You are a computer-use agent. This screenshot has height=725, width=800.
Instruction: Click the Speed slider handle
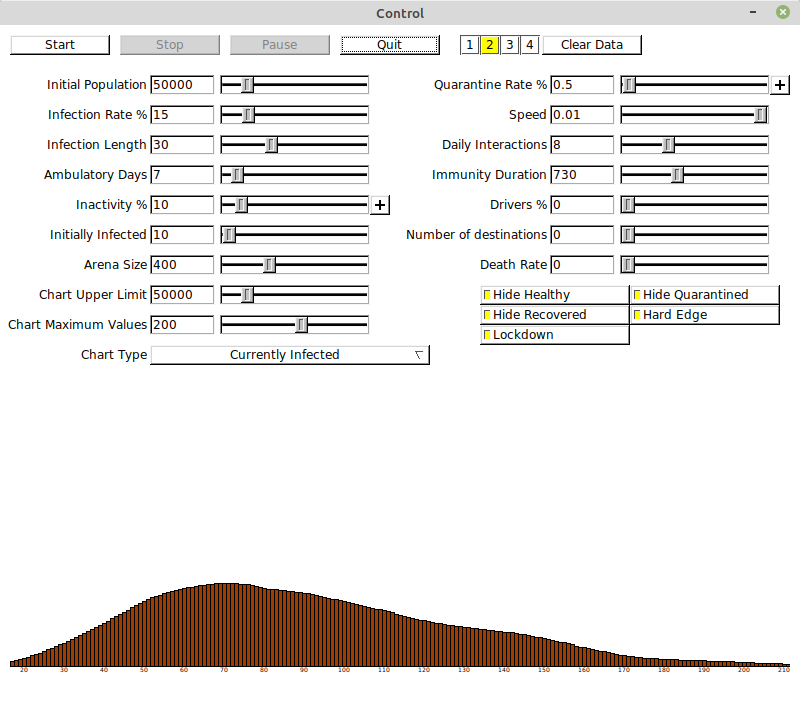[x=760, y=115]
